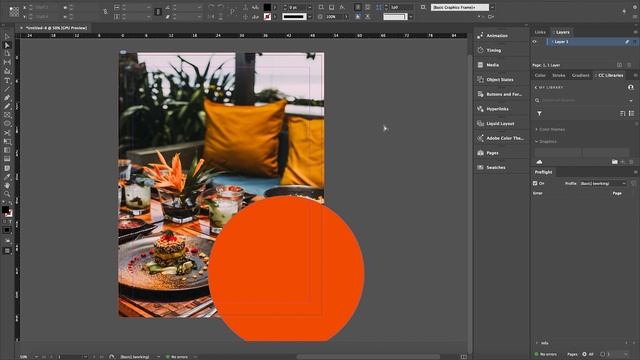Switch CC Libraries to list view
This screenshot has width=640, height=360.
coord(631,113)
